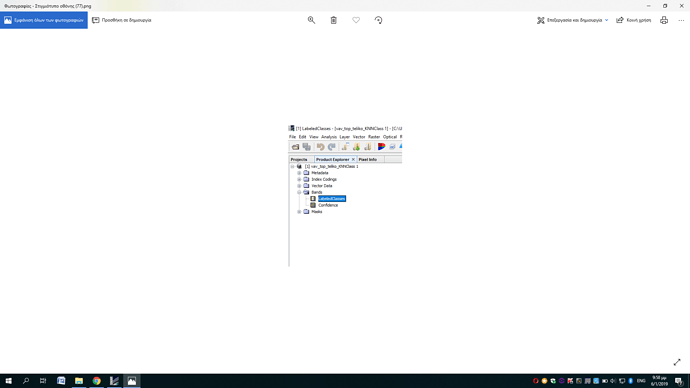Enter fullscreen via the diagonal arrows icon
Image resolution: width=690 pixels, height=388 pixels.
pos(677,362)
